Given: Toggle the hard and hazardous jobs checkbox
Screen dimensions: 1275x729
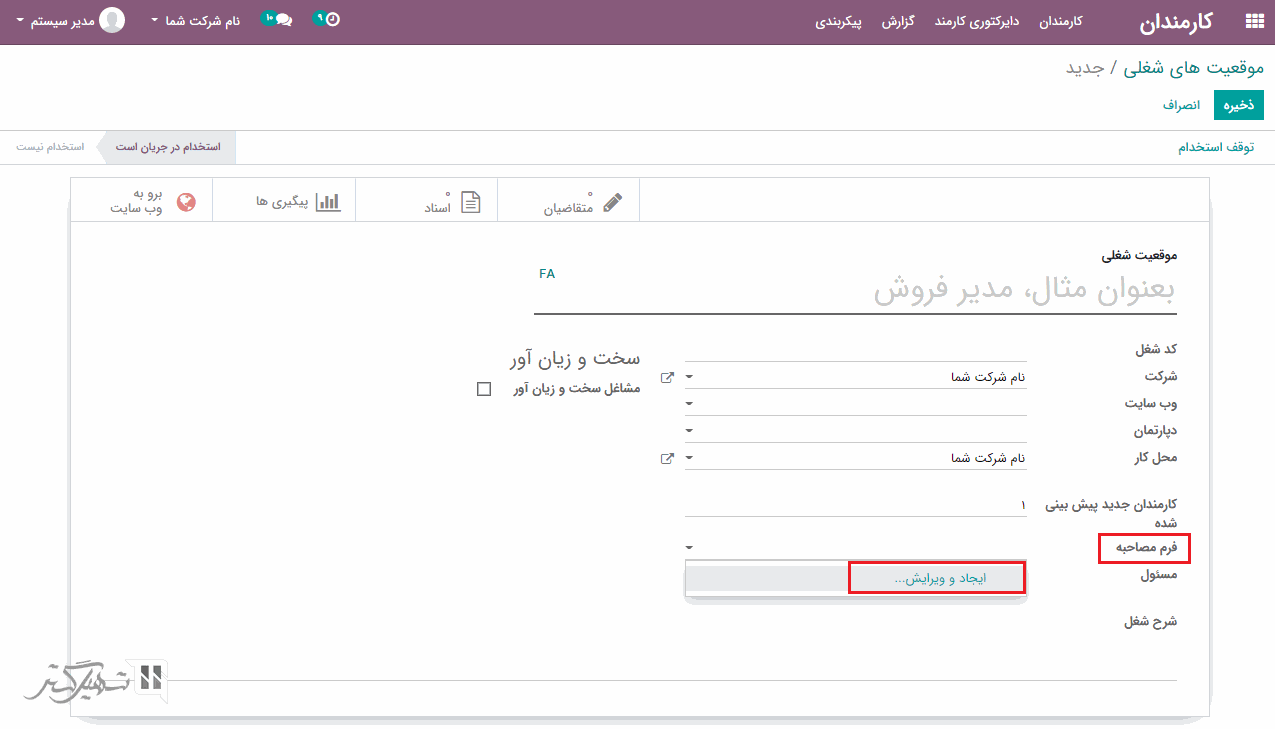Looking at the screenshot, I should point(484,389).
